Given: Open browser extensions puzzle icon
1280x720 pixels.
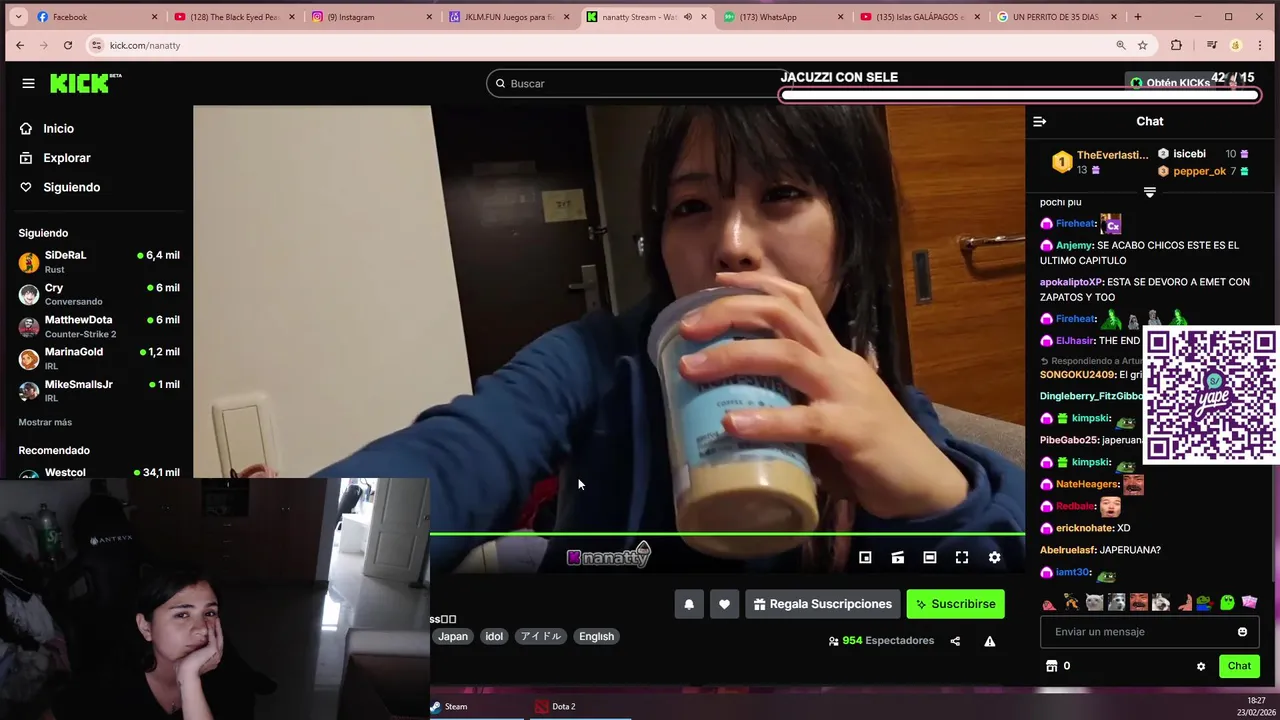Looking at the screenshot, I should 1176,45.
